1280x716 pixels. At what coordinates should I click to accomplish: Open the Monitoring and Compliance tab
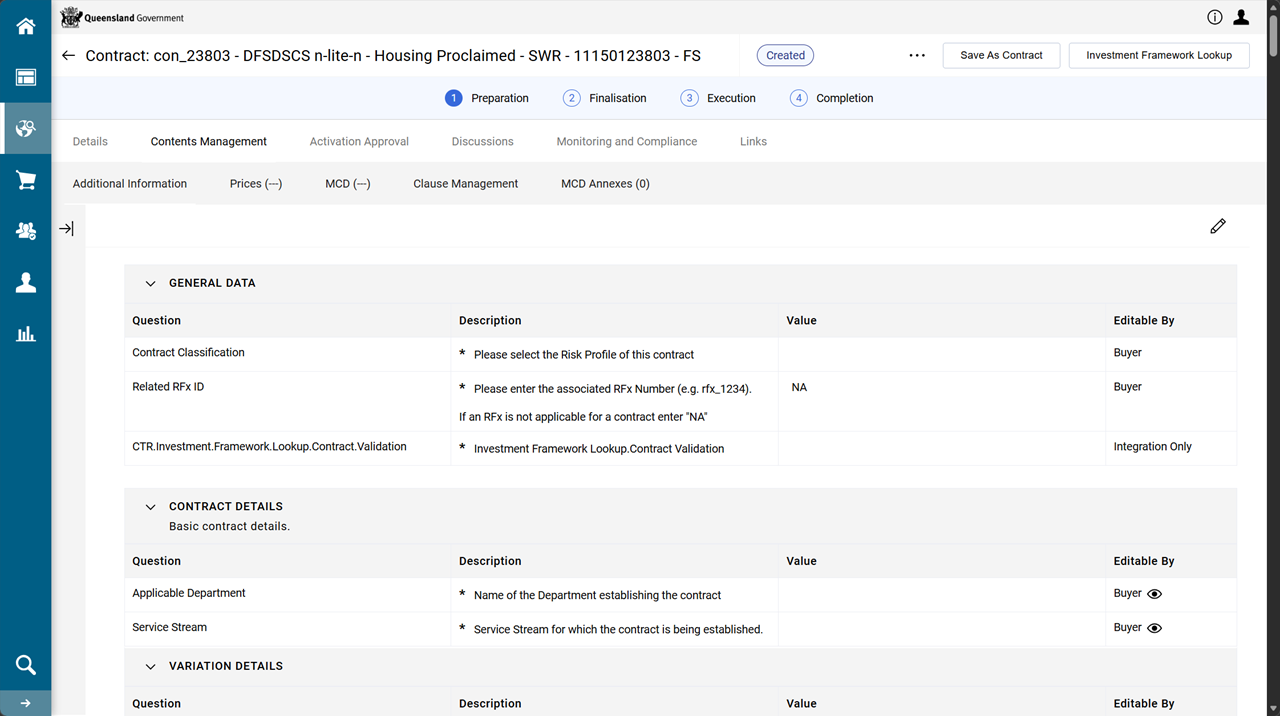click(626, 142)
